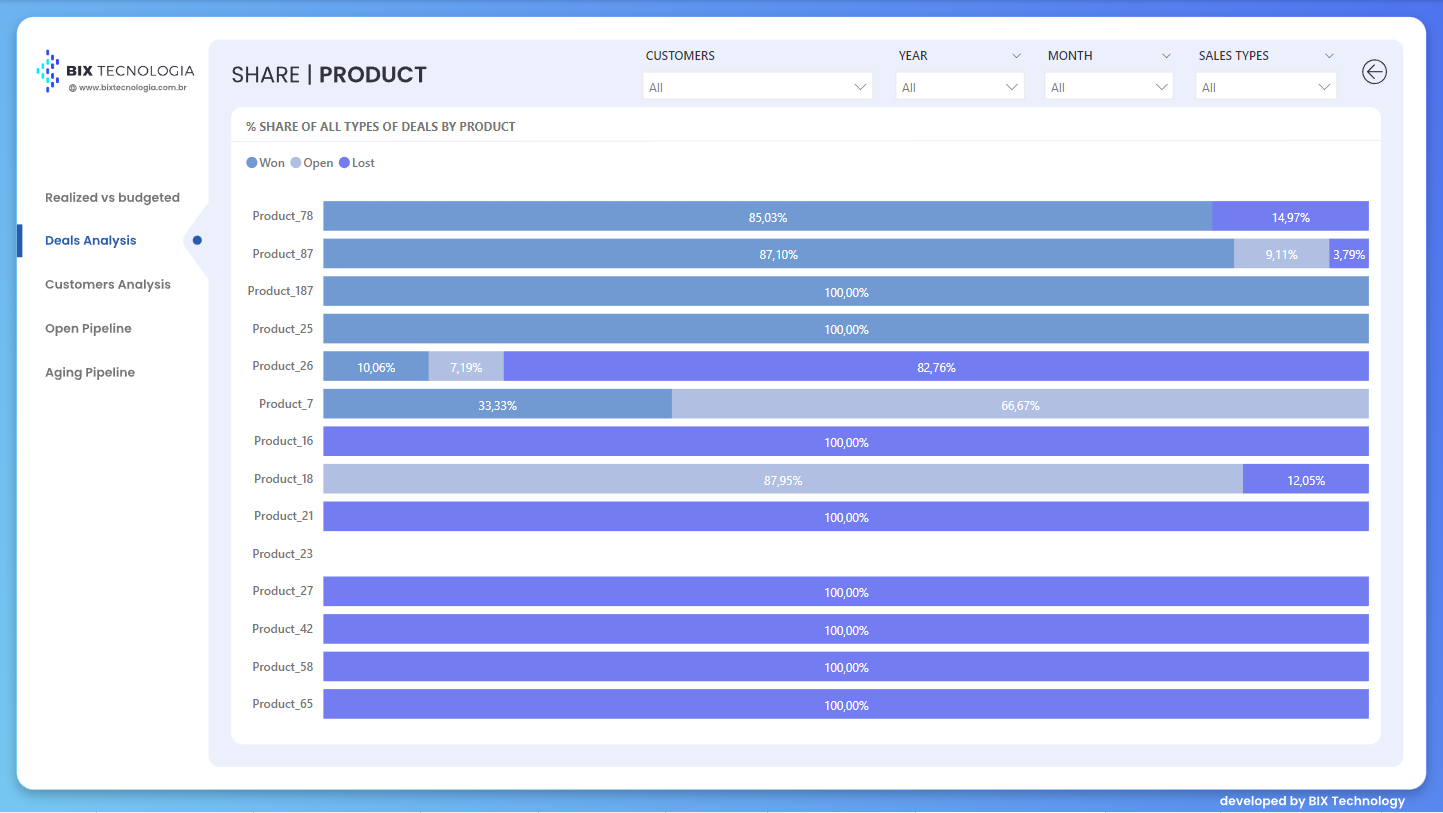Toggle the Won series visibility in legend

265,162
